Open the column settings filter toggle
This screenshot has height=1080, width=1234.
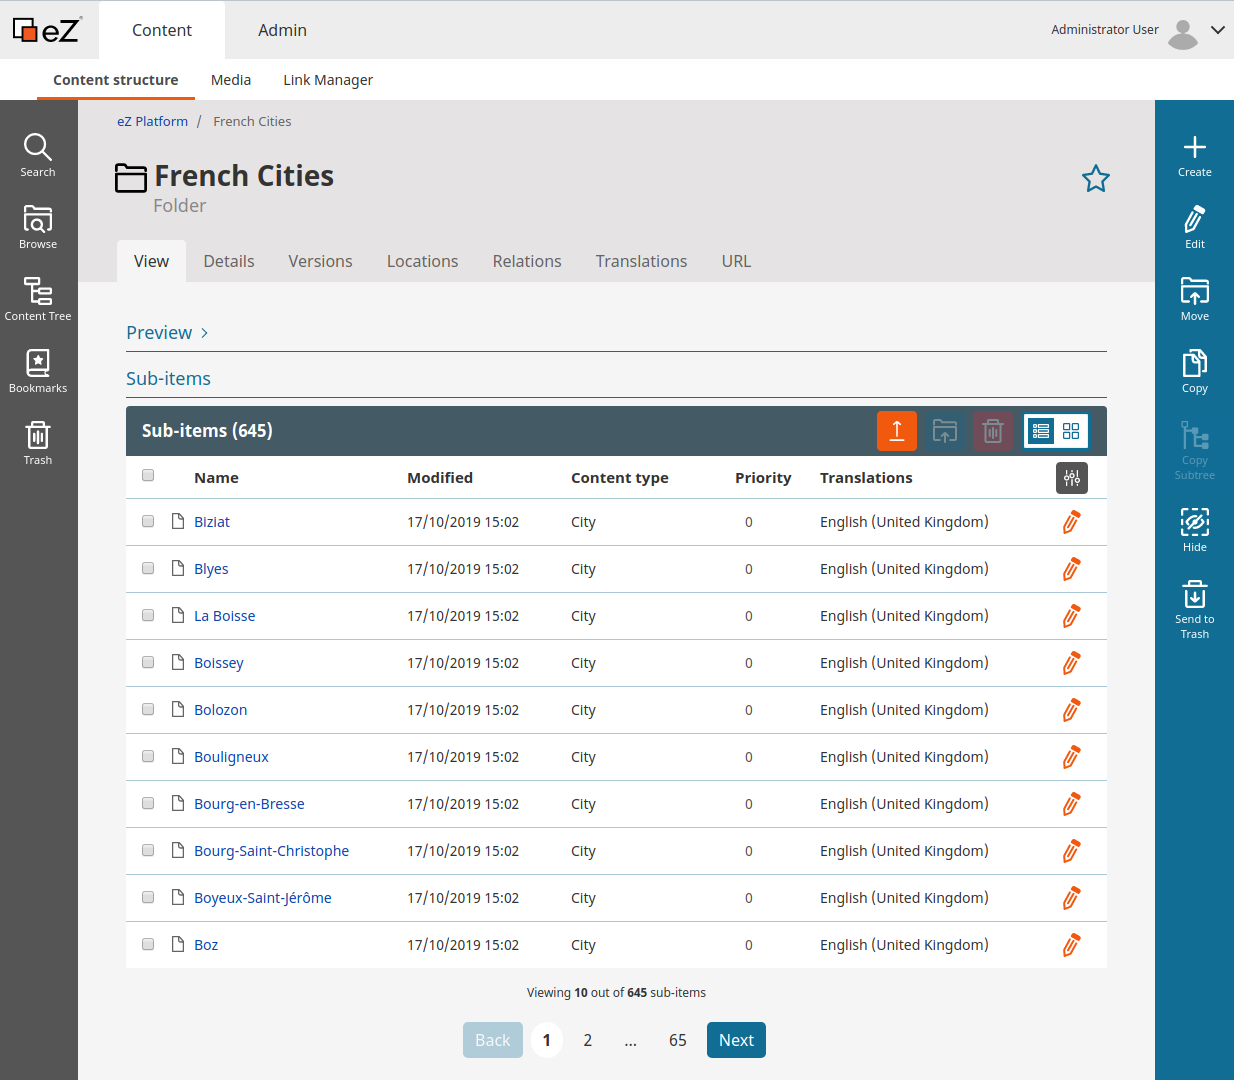click(1071, 478)
